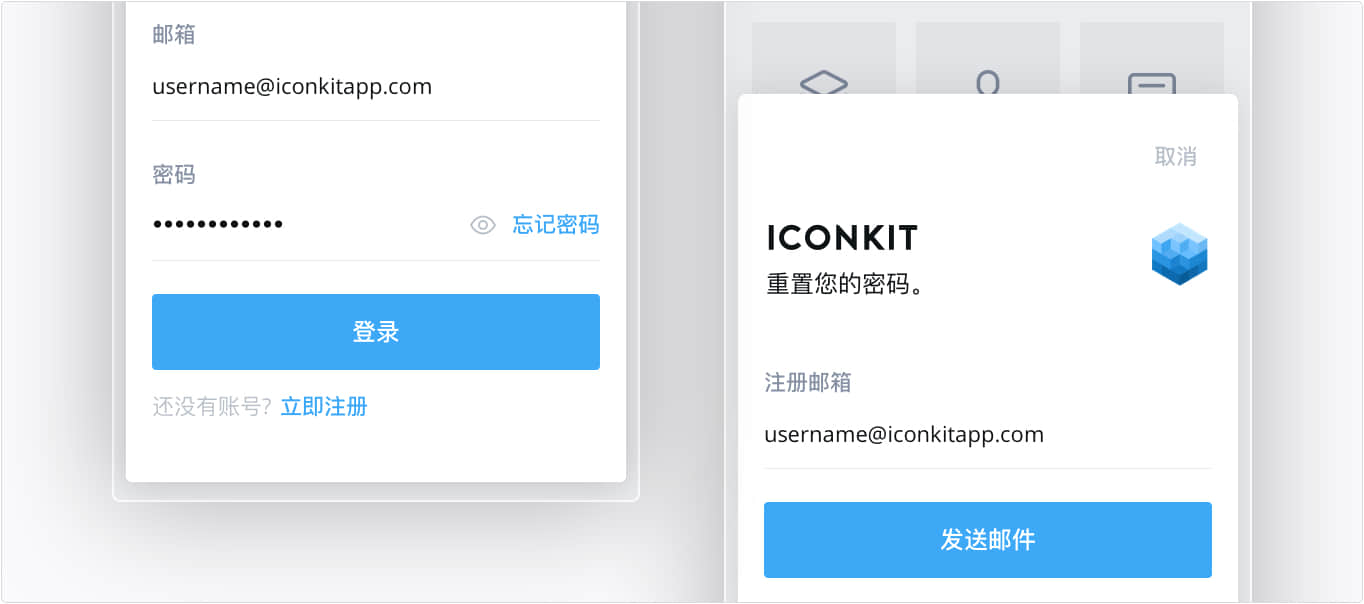Click the 还没有账号? prompt text
The image size is (1364, 604).
point(212,407)
